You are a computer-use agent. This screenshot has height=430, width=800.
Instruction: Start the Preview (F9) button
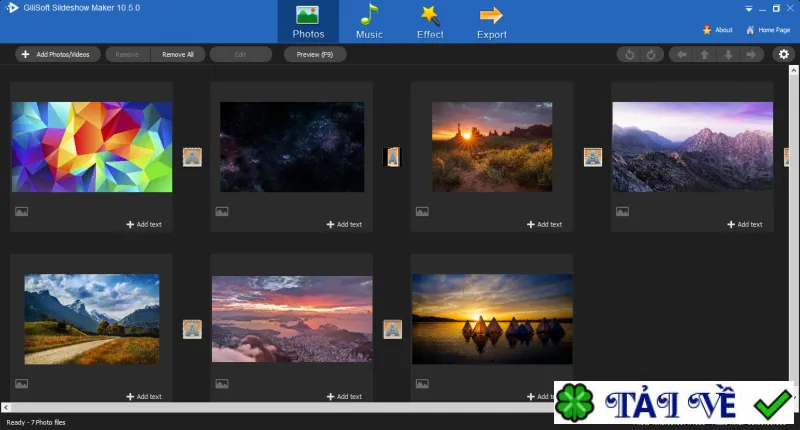tap(315, 55)
